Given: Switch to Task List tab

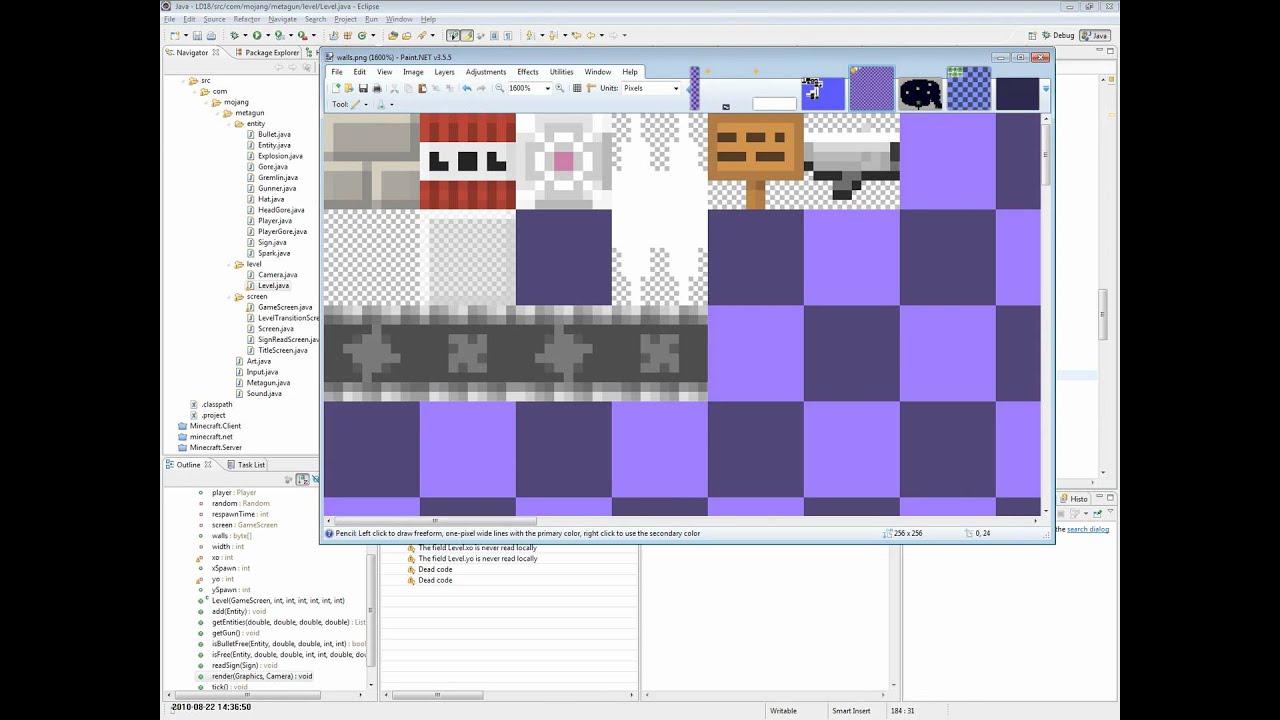Looking at the screenshot, I should tap(246, 465).
